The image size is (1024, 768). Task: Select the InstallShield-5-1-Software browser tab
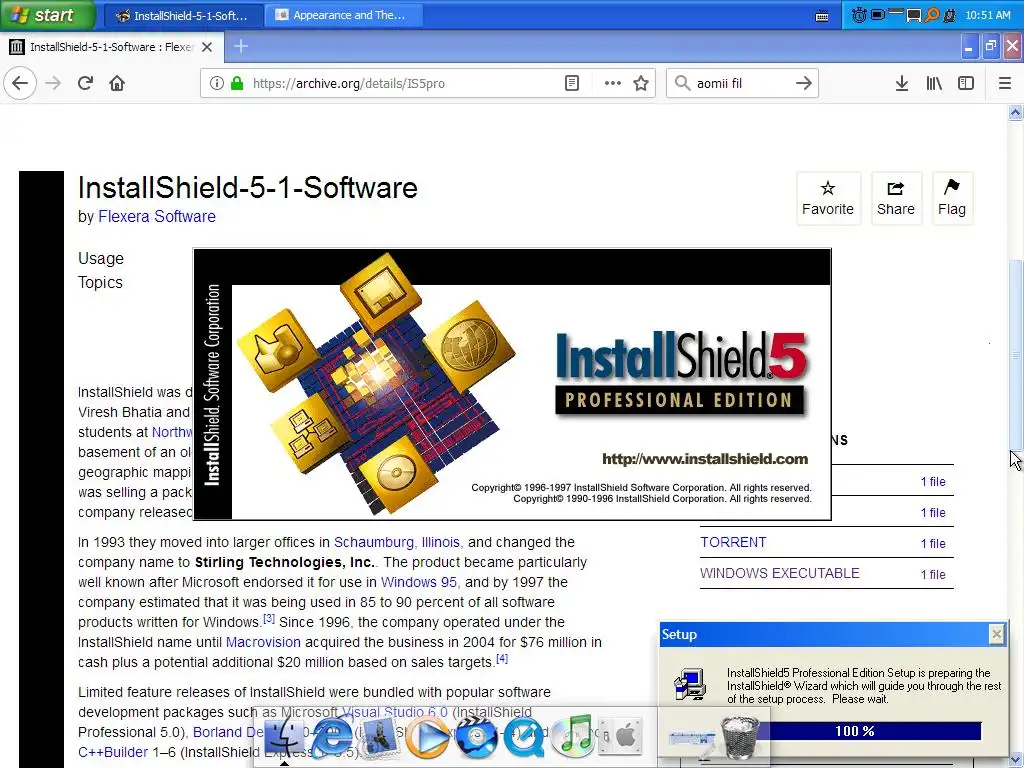[112, 47]
